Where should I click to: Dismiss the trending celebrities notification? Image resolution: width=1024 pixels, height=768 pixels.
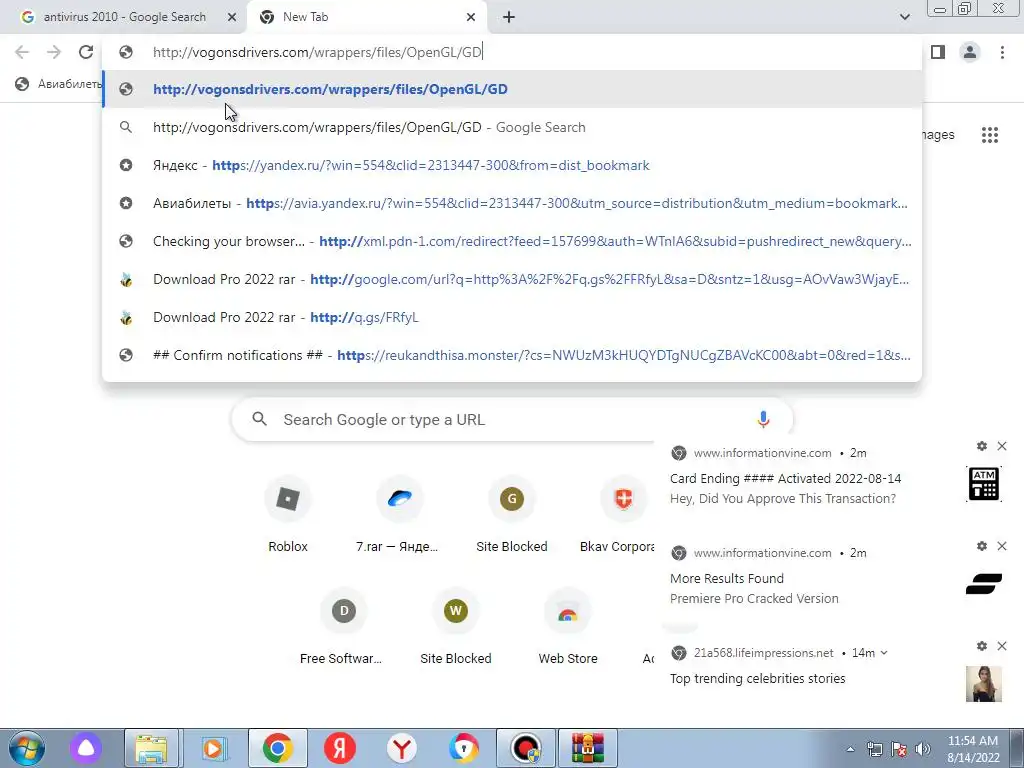(x=1002, y=646)
